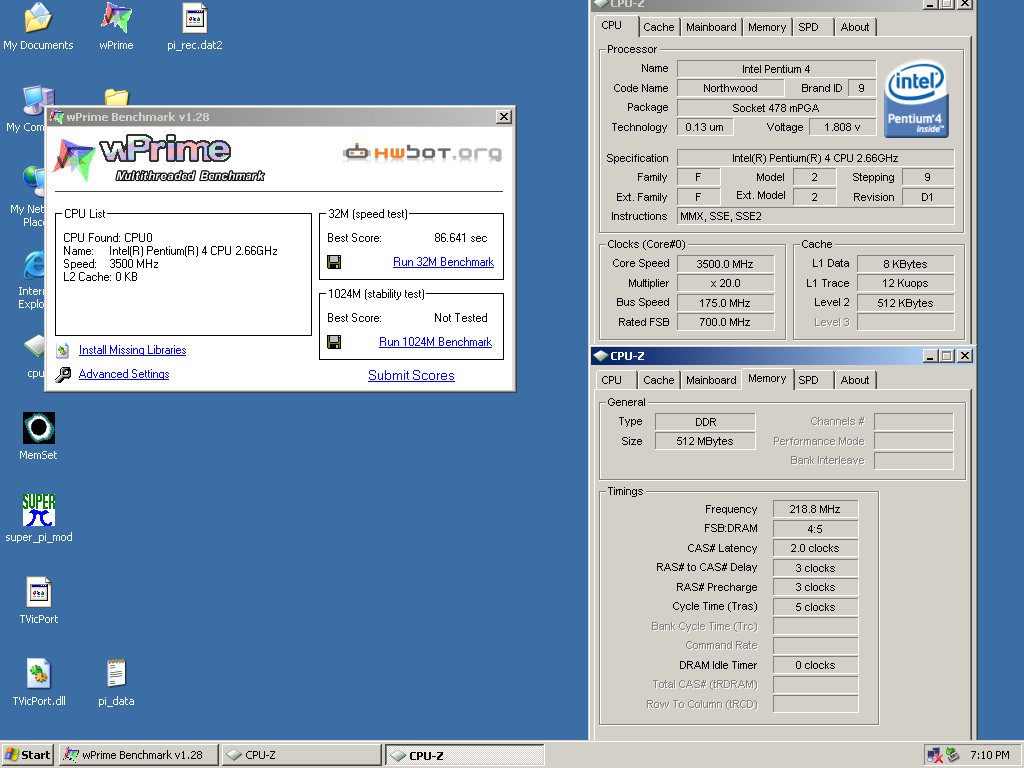Image resolution: width=1024 pixels, height=768 pixels.
Task: Click the 7:10 PM taskbar clock
Action: tap(989, 756)
